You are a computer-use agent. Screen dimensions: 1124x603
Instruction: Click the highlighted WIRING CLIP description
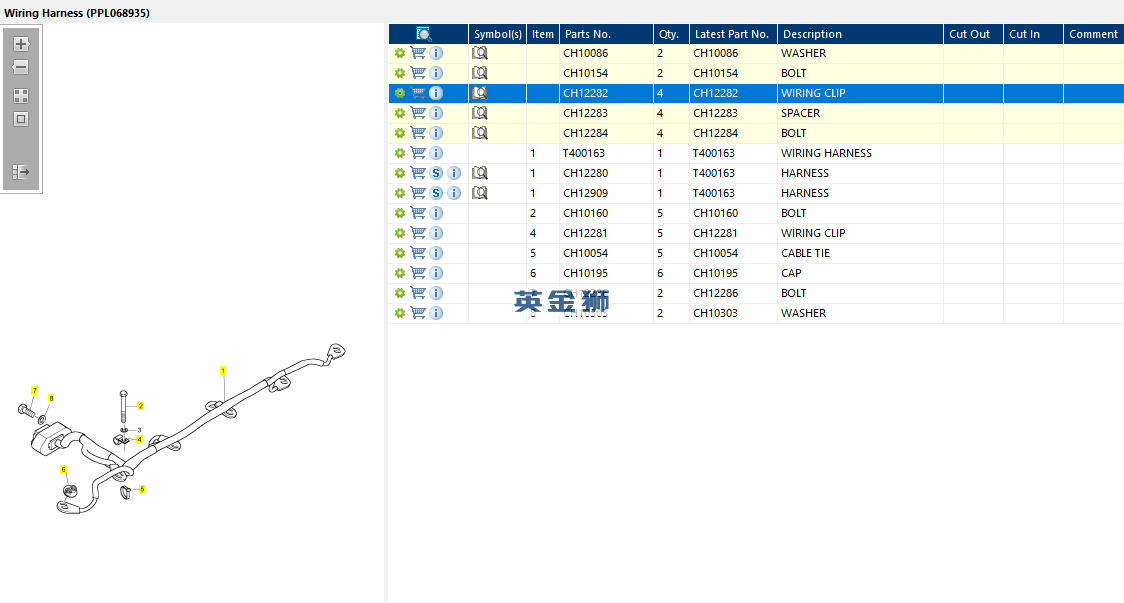tap(814, 93)
